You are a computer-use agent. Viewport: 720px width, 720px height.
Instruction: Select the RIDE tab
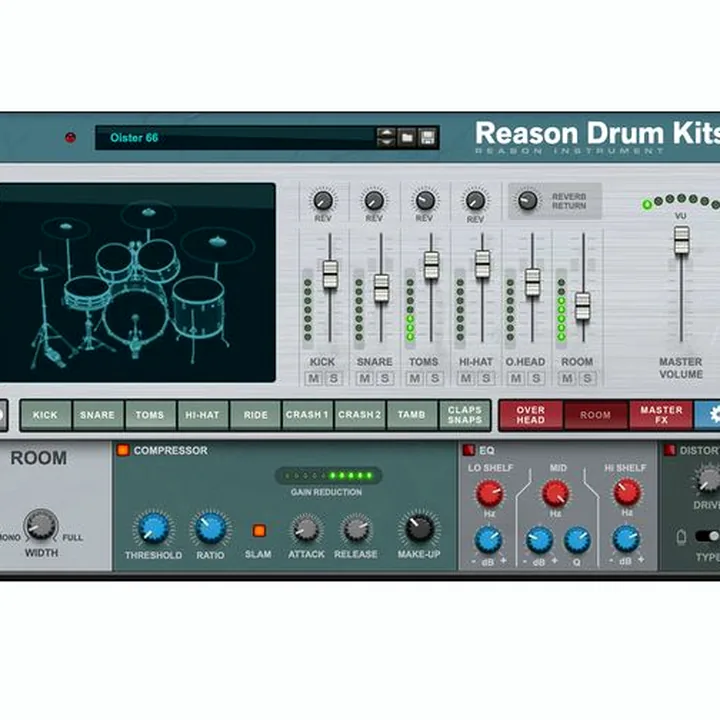pyautogui.click(x=255, y=415)
